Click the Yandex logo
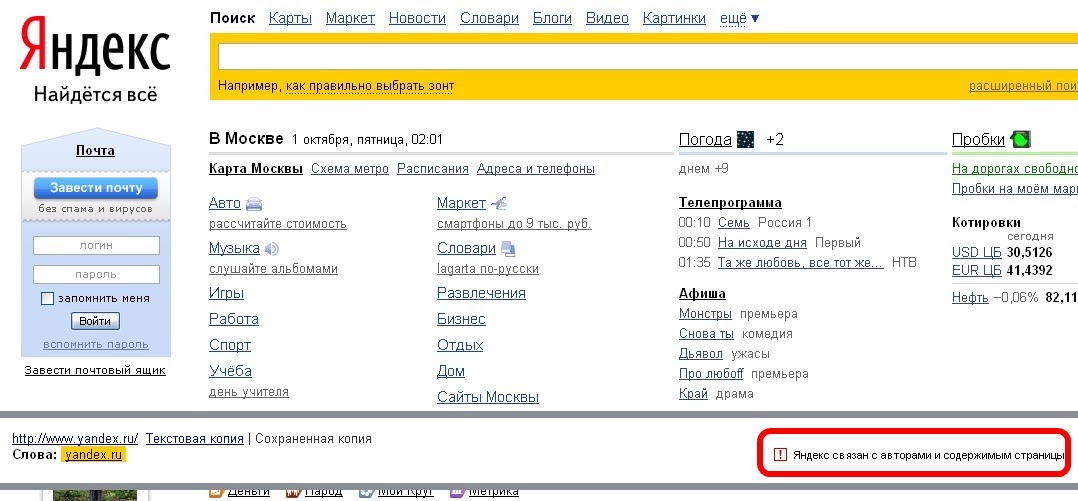The height and width of the screenshot is (501, 1078). pyautogui.click(x=96, y=50)
